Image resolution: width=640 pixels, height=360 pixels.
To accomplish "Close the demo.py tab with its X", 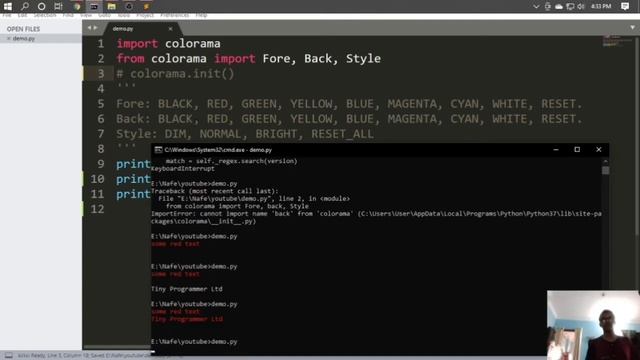I will pyautogui.click(x=171, y=29).
